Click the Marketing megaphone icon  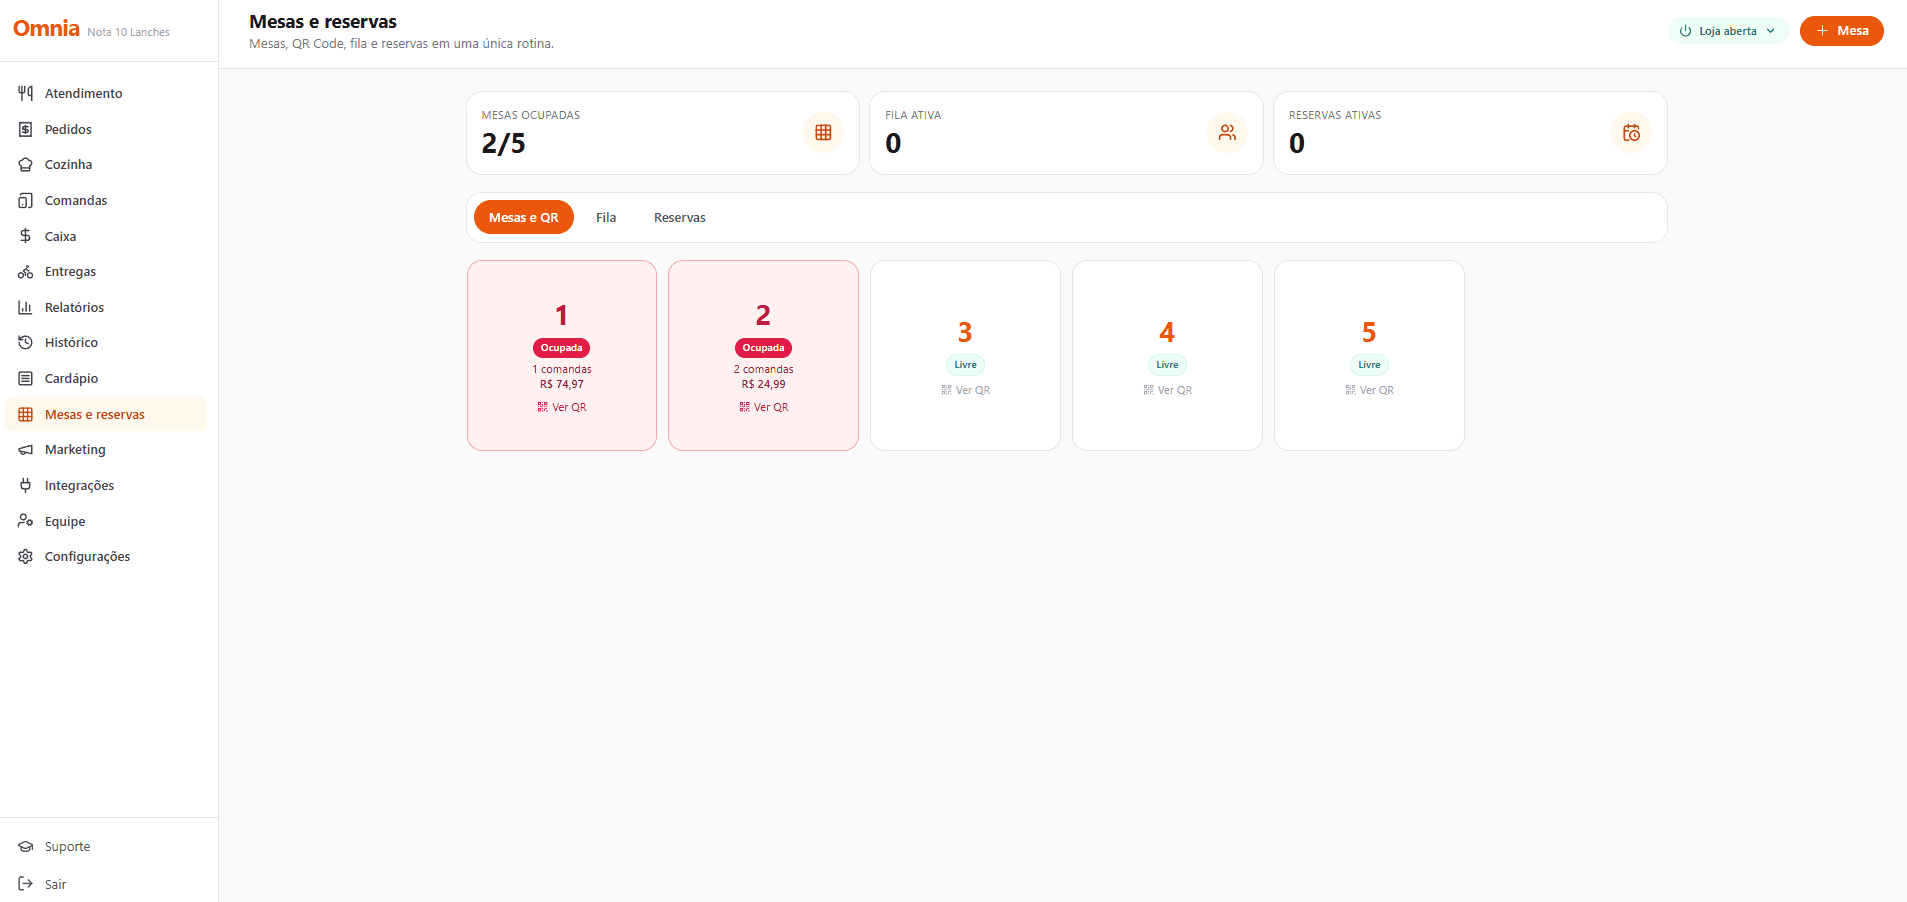click(x=26, y=450)
